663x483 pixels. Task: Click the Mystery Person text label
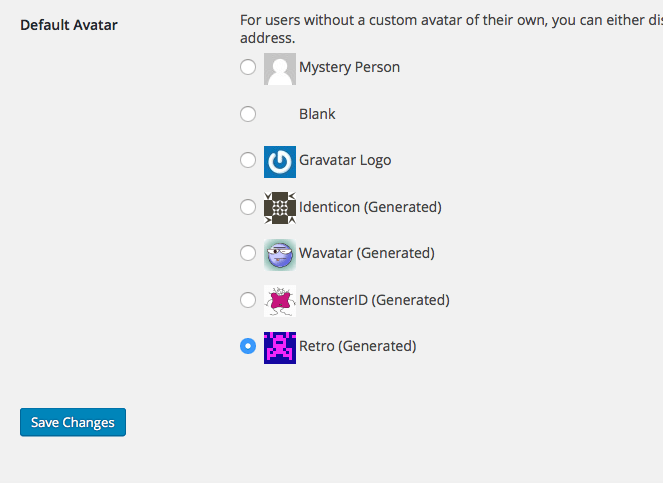[349, 67]
